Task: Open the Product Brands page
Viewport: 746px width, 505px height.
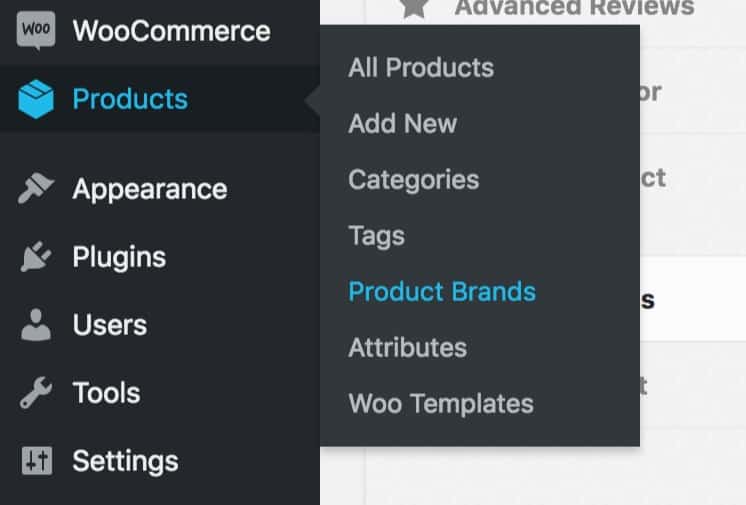Action: 442,292
